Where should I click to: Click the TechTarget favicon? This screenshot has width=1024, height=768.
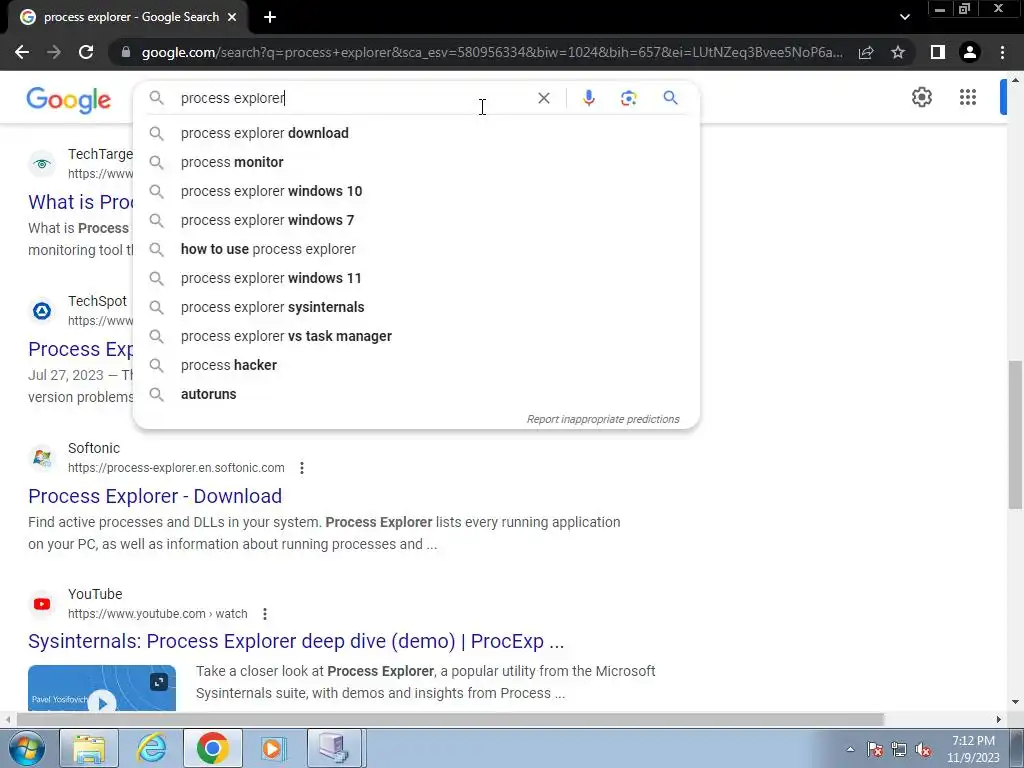[x=42, y=164]
